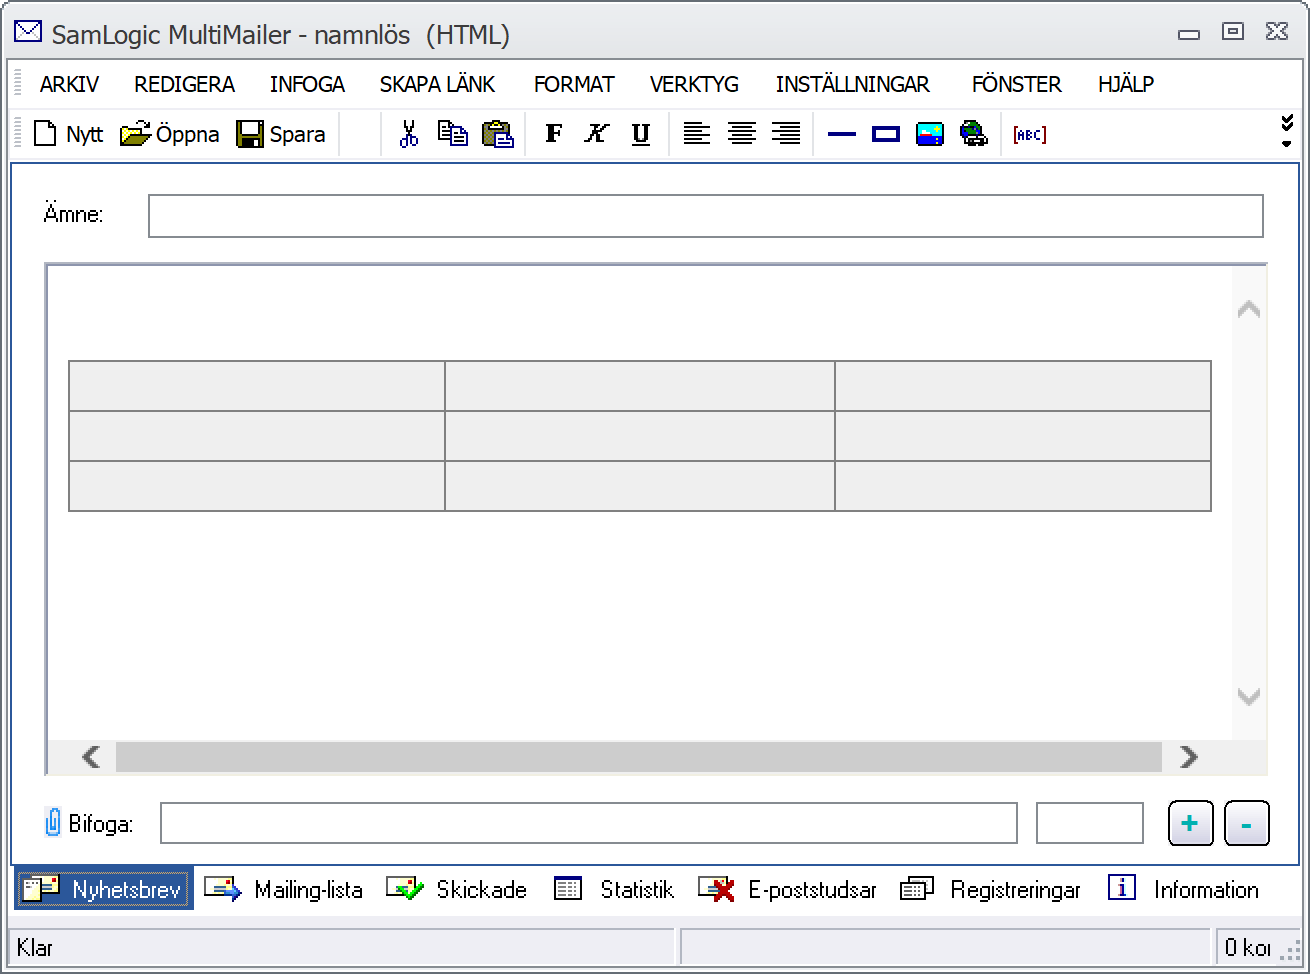
Task: Open the HJÄLP menu
Action: pyautogui.click(x=1126, y=85)
